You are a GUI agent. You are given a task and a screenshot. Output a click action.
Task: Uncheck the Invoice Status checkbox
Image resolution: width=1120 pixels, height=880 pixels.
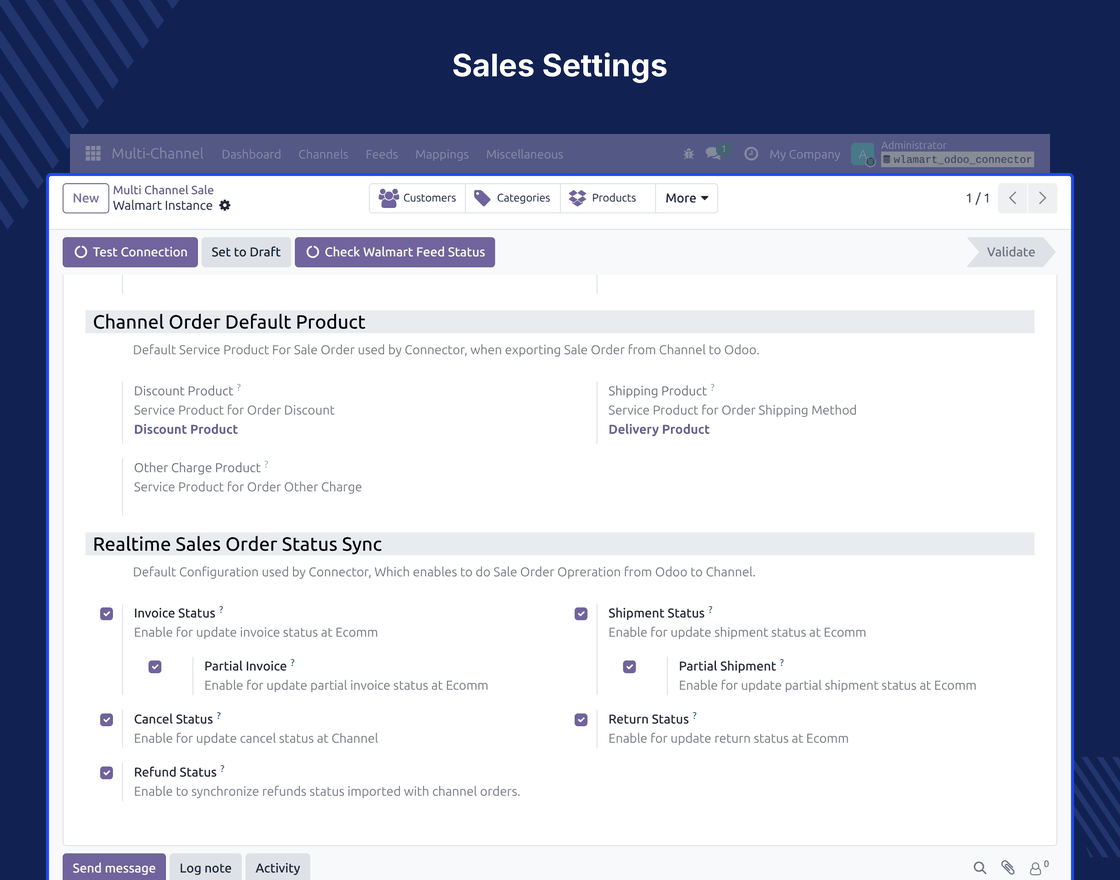point(106,614)
